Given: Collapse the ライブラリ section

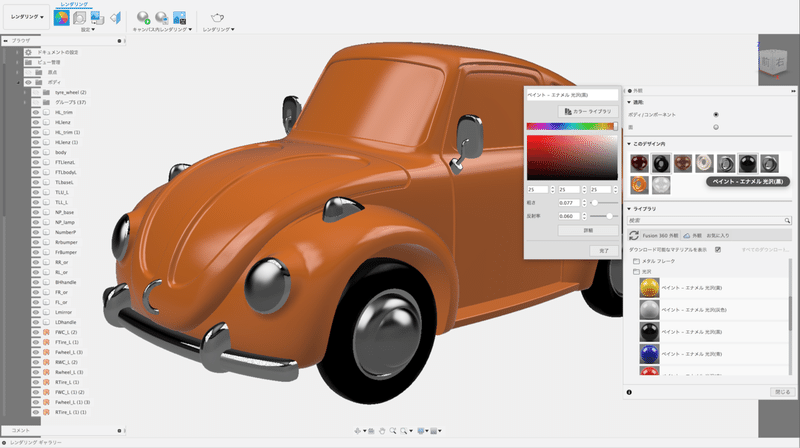Looking at the screenshot, I should (629, 208).
